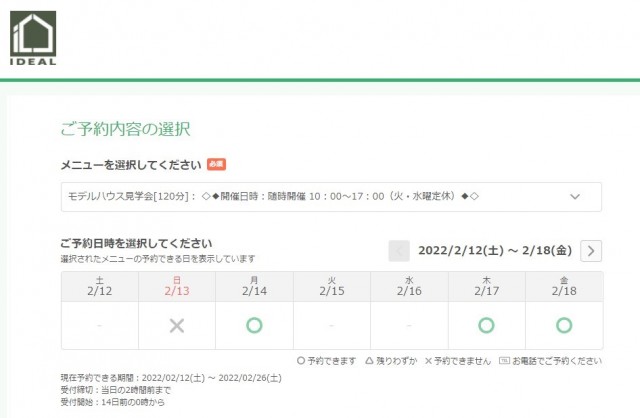Open the モデルハウス見学会 menu dropdown

pos(330,197)
